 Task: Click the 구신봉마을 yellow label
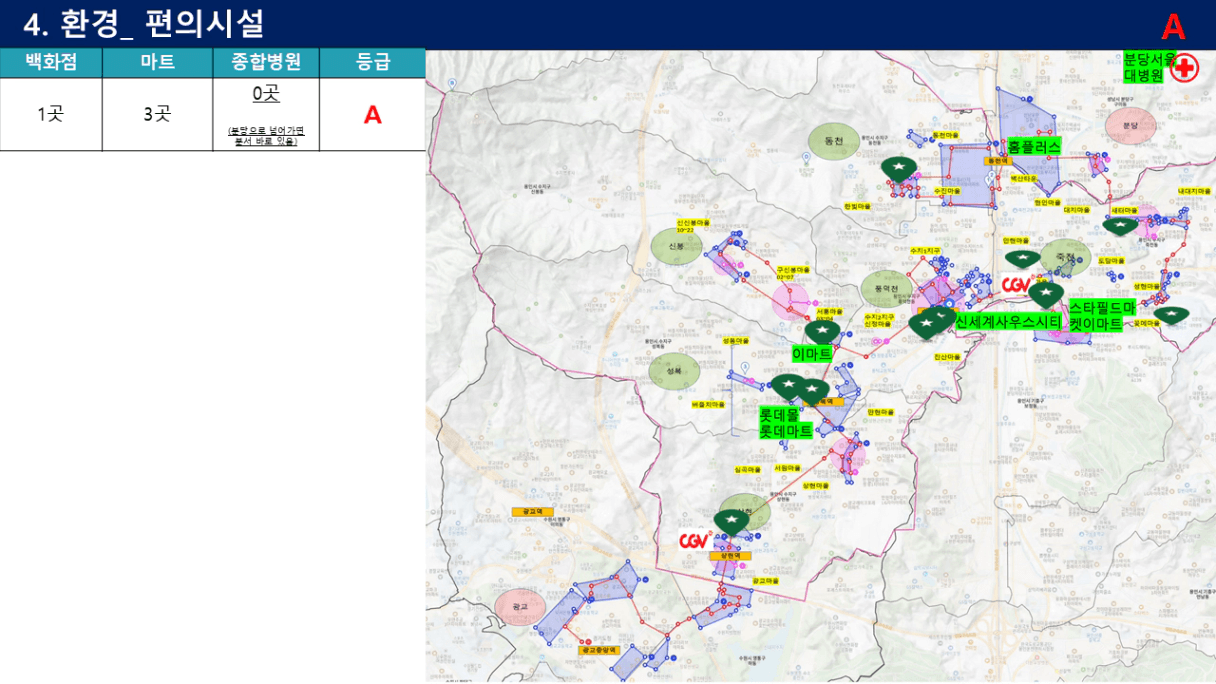click(x=793, y=272)
